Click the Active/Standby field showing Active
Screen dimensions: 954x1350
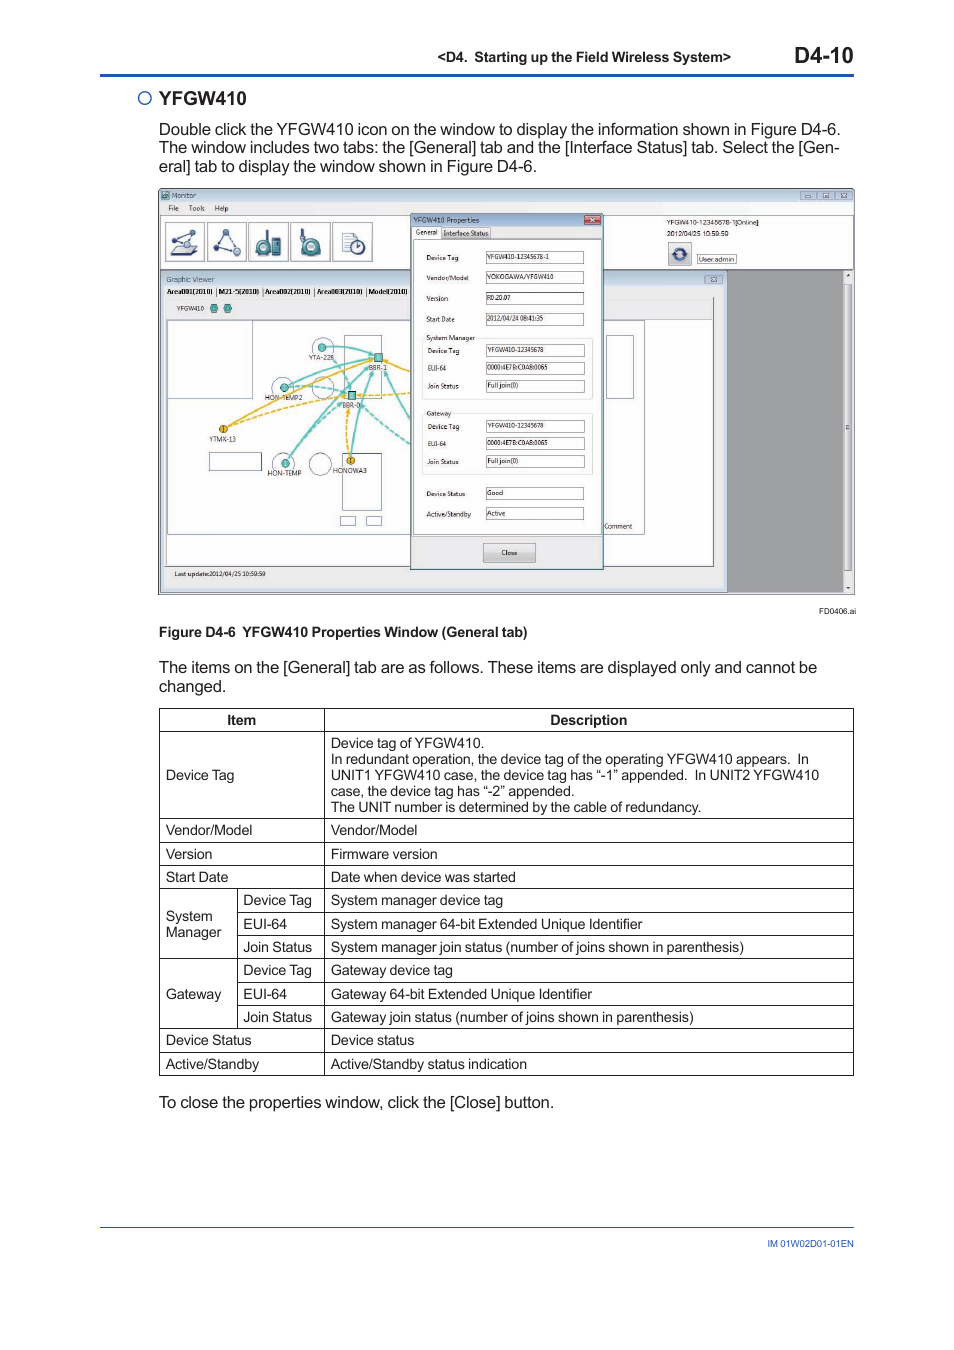[534, 514]
